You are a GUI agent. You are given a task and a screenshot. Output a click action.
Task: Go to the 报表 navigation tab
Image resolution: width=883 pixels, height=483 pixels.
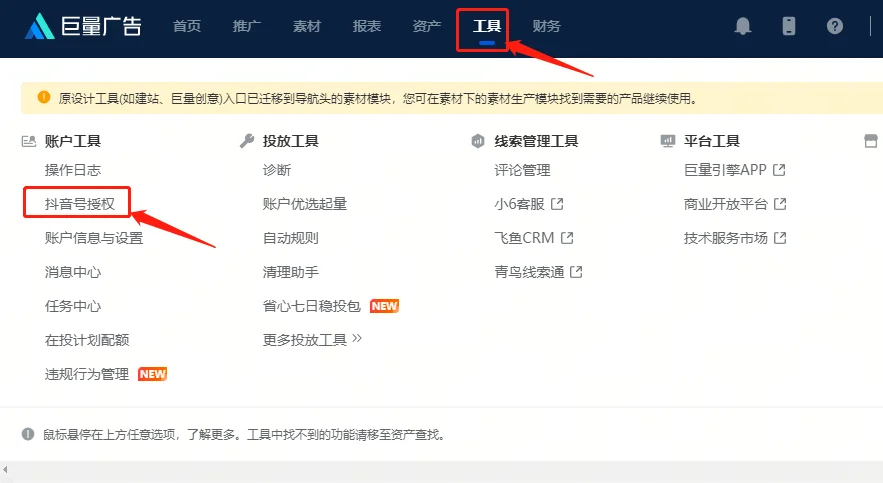pos(366,27)
